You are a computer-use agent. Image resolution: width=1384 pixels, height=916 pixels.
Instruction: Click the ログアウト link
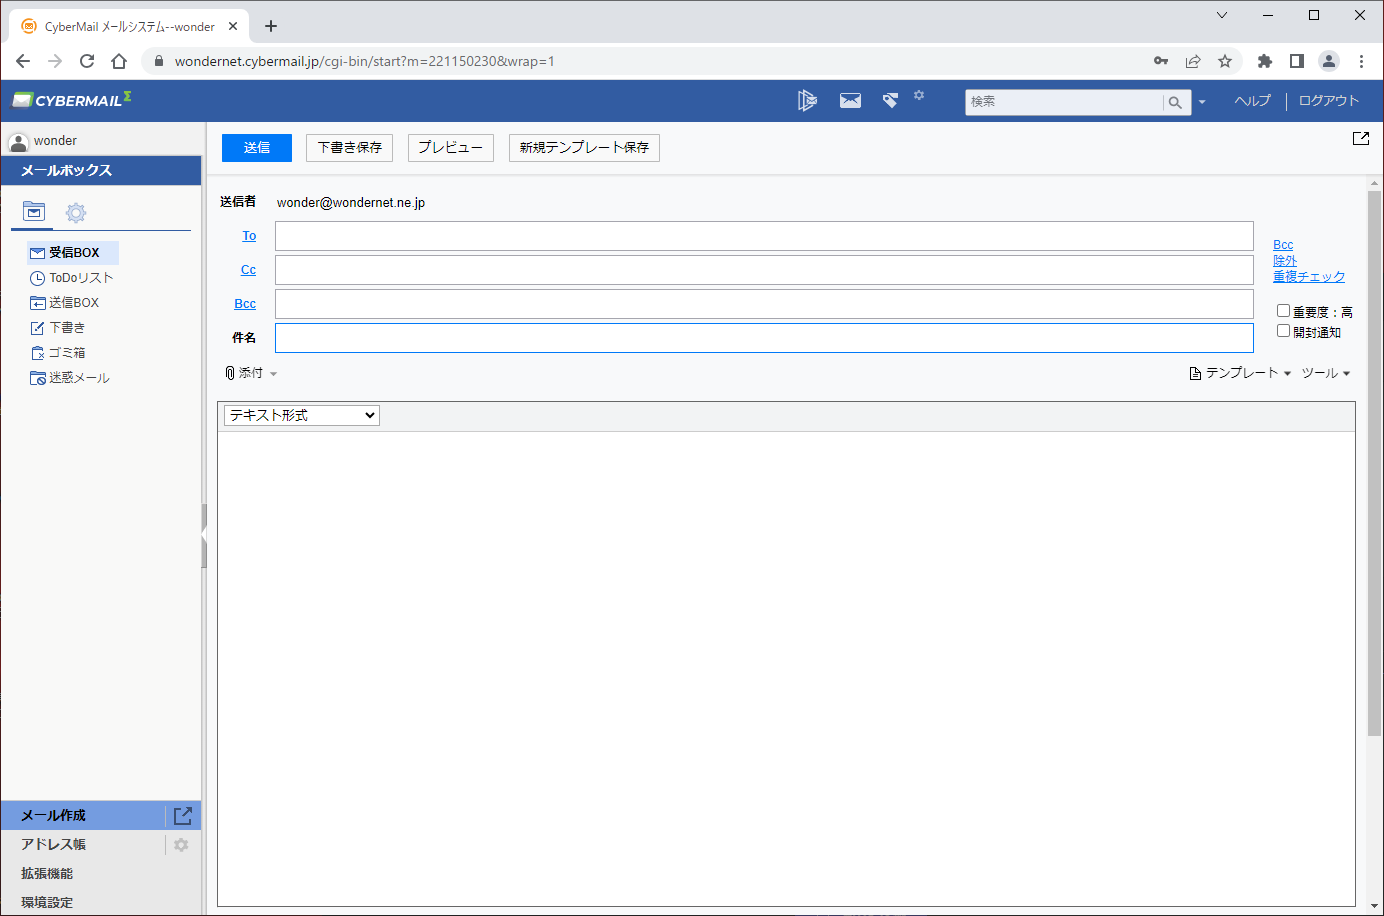(x=1329, y=101)
